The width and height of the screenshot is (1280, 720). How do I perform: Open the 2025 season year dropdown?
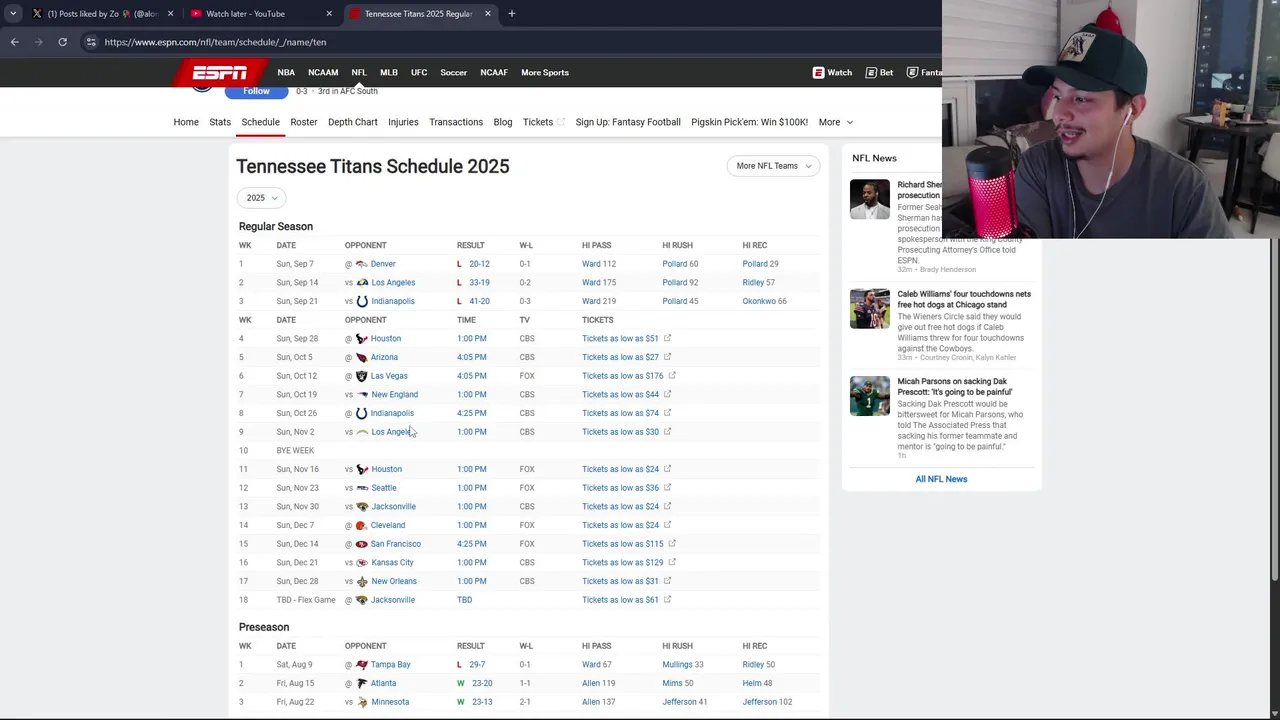point(262,198)
